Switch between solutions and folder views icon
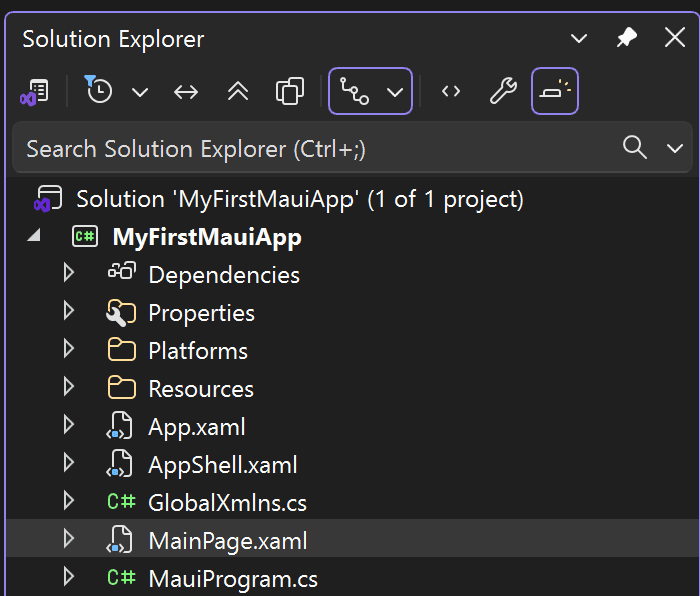The width and height of the screenshot is (700, 596). point(35,92)
